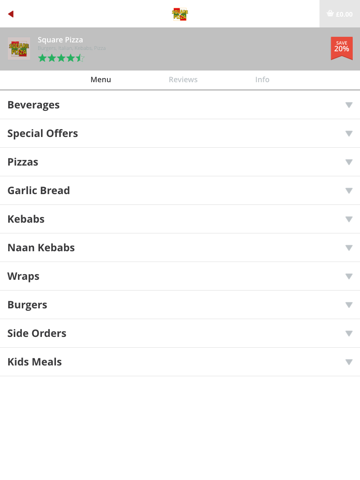Expand the Pizzas section arrow
Screen dimensions: 360x480
[349, 162]
